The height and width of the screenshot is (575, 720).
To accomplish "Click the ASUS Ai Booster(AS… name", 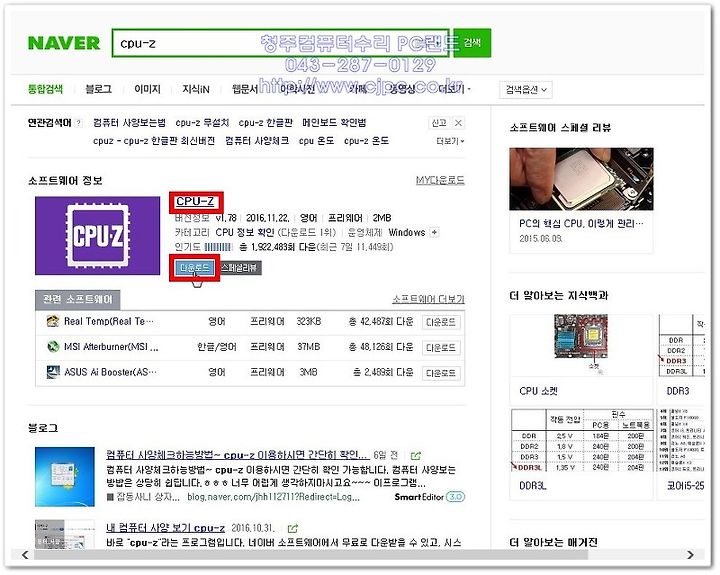I will click(x=110, y=372).
